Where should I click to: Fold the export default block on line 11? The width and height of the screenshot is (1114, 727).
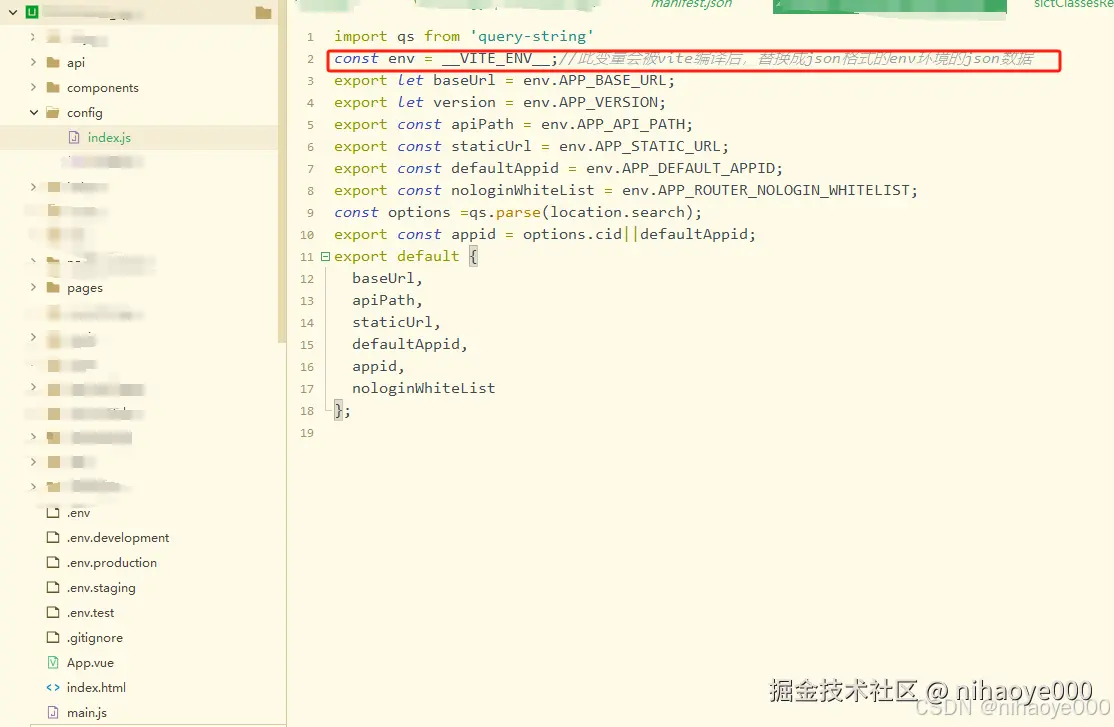(x=325, y=256)
